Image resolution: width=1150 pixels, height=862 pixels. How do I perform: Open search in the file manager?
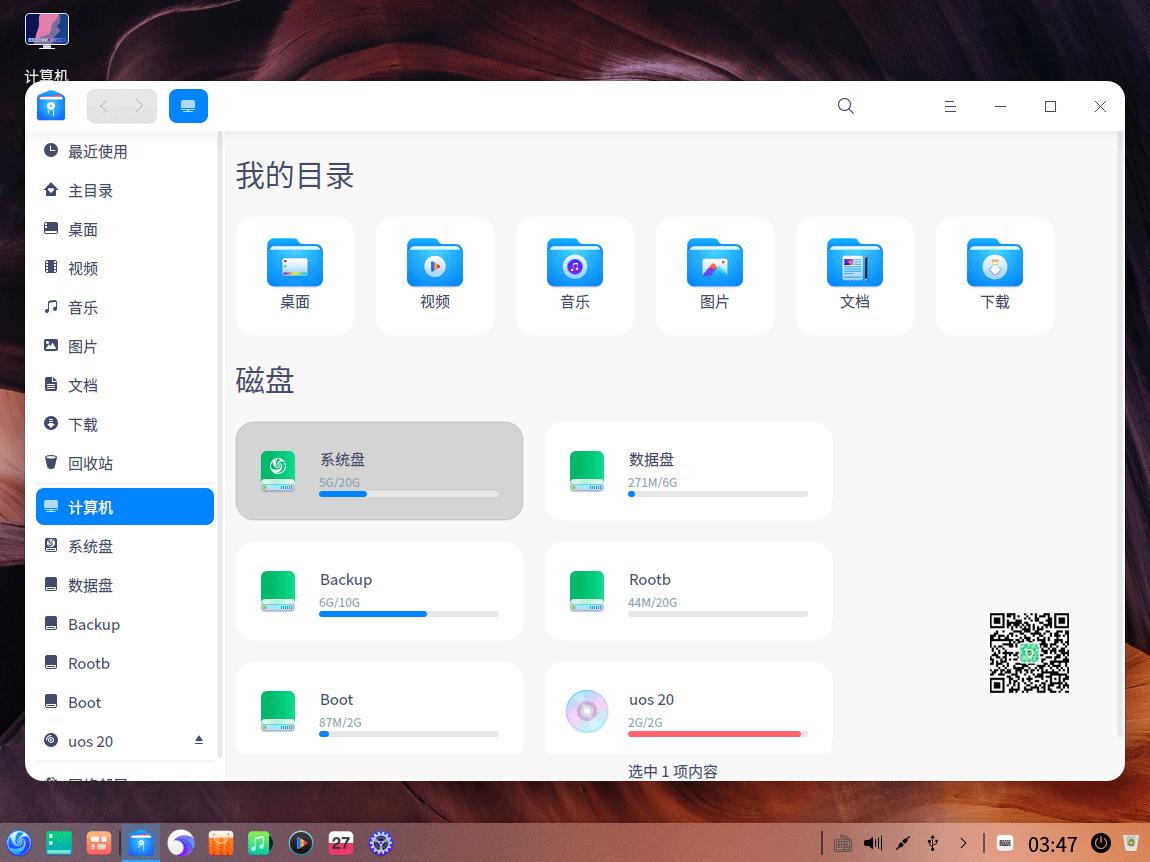[845, 106]
